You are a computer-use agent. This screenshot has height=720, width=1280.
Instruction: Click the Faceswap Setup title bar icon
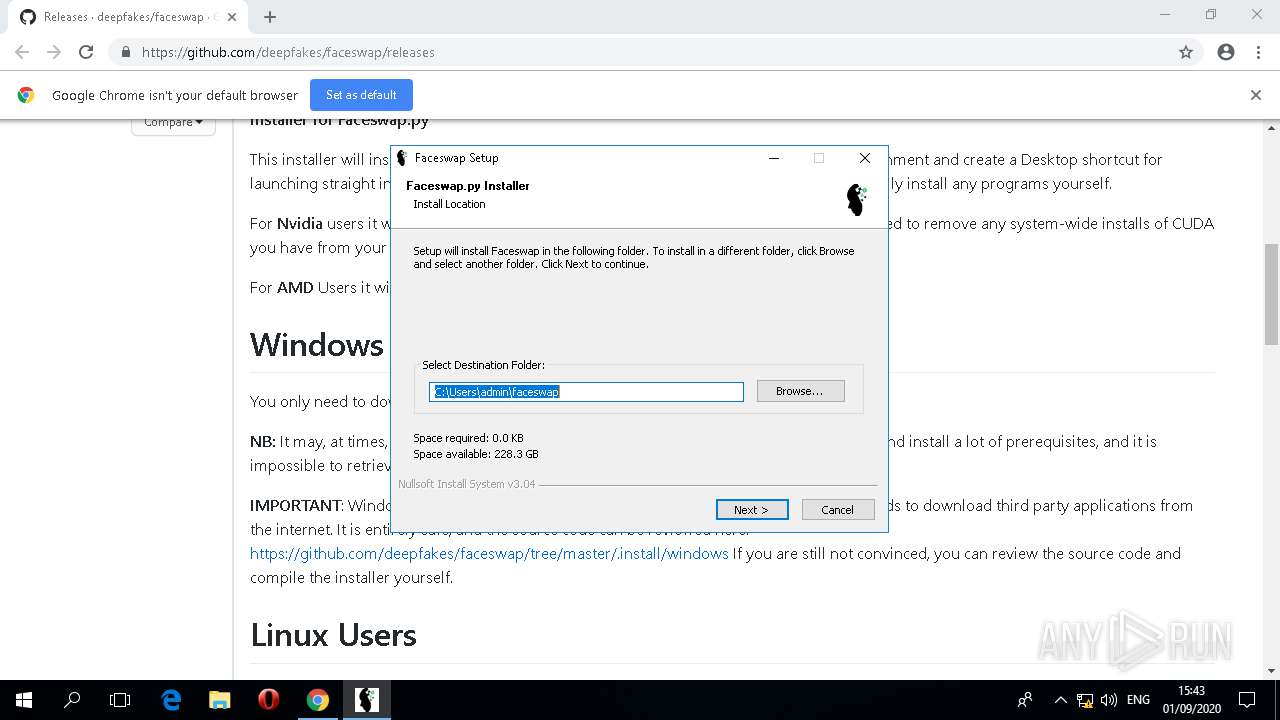(402, 158)
